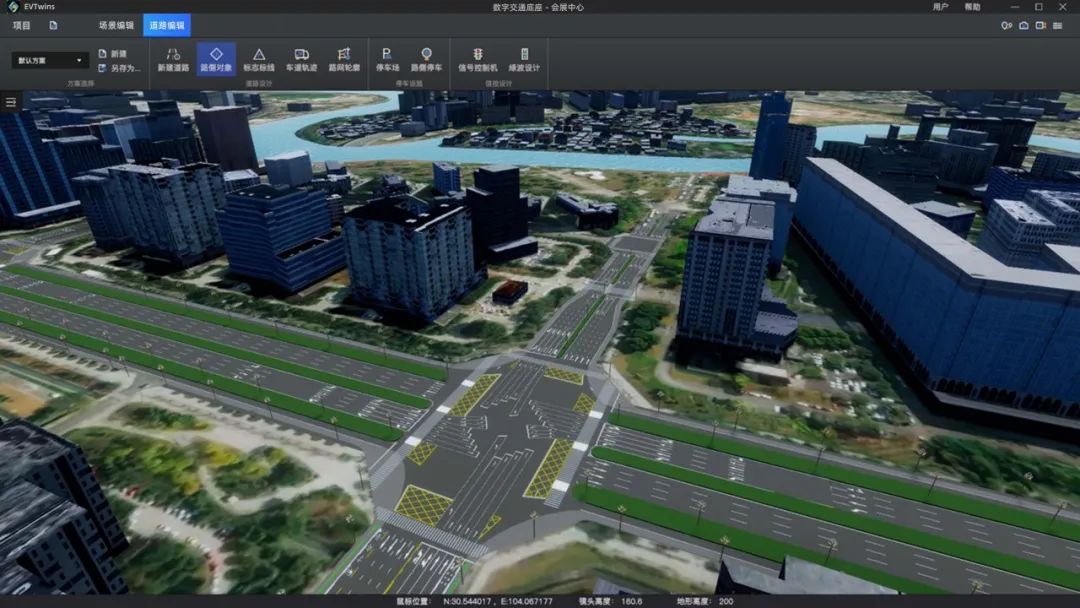Open the 标志标线 signs and markings tool
Image resolution: width=1080 pixels, height=608 pixels.
click(259, 59)
